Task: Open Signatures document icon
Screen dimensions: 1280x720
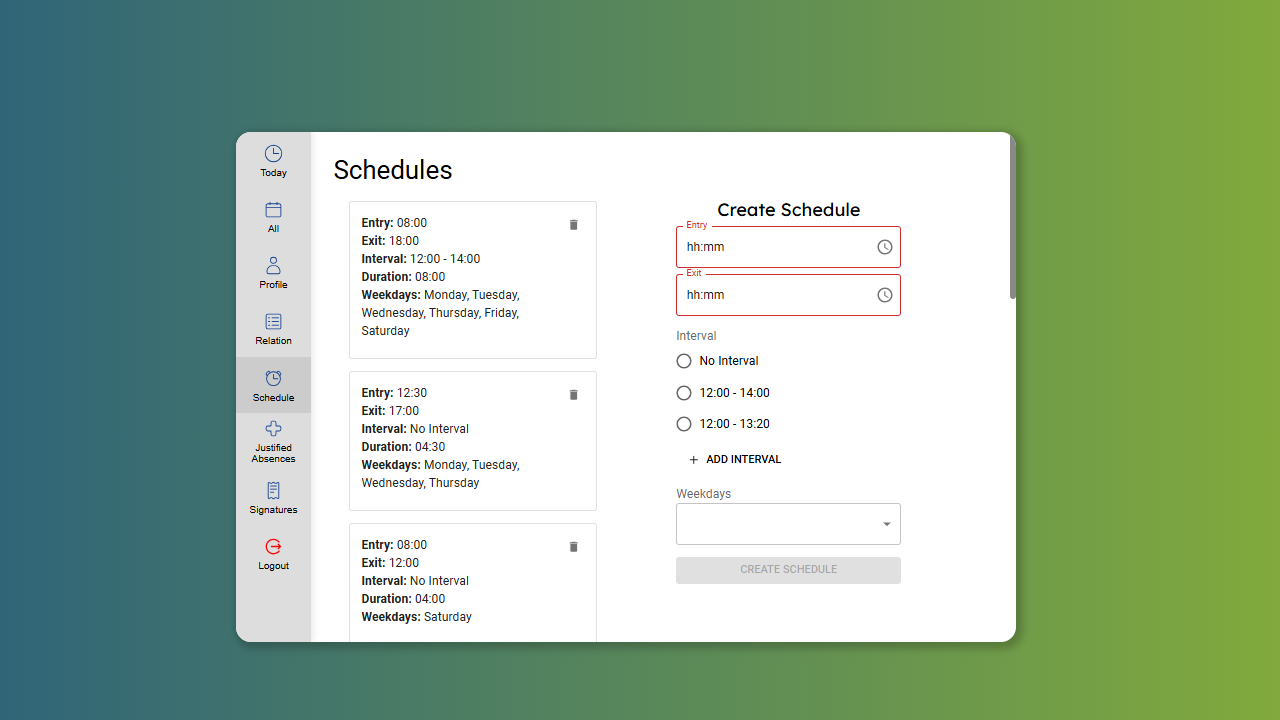Action: (273, 491)
